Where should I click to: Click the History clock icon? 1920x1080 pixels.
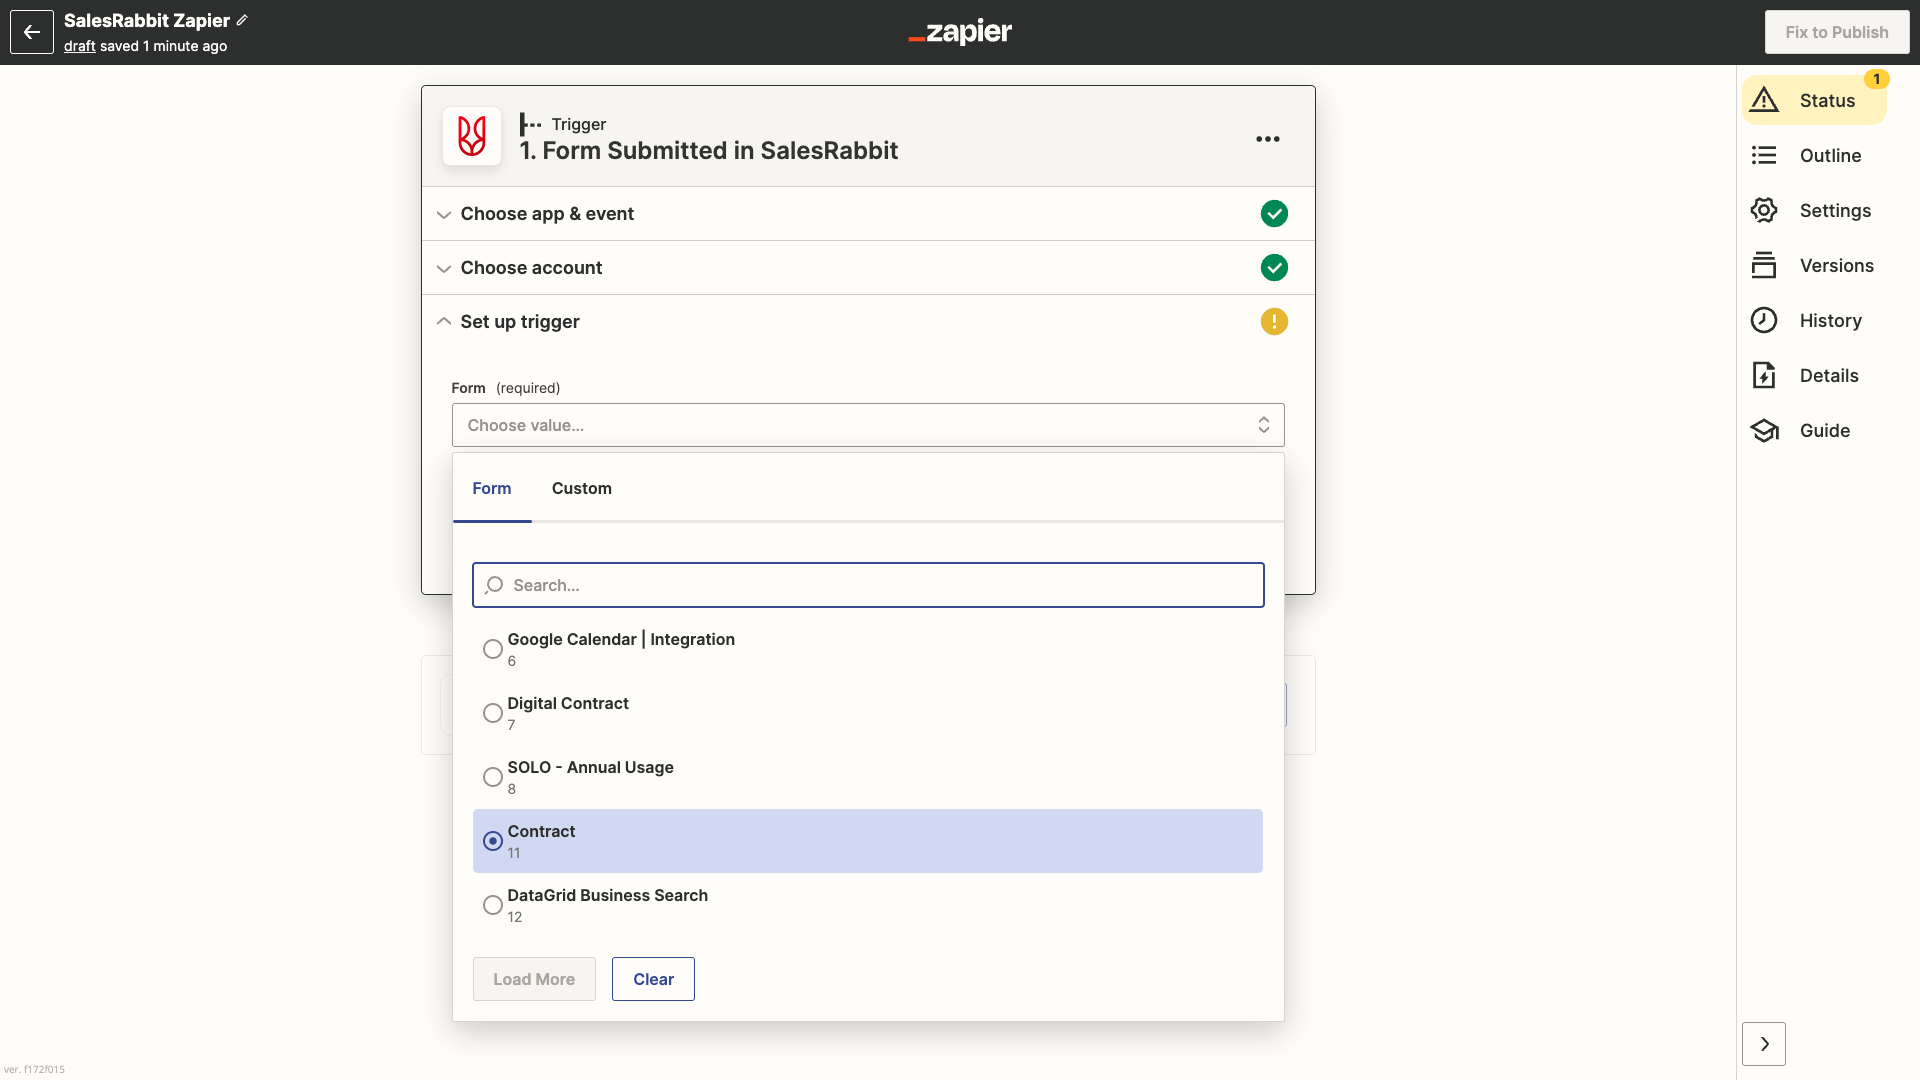[x=1764, y=320]
